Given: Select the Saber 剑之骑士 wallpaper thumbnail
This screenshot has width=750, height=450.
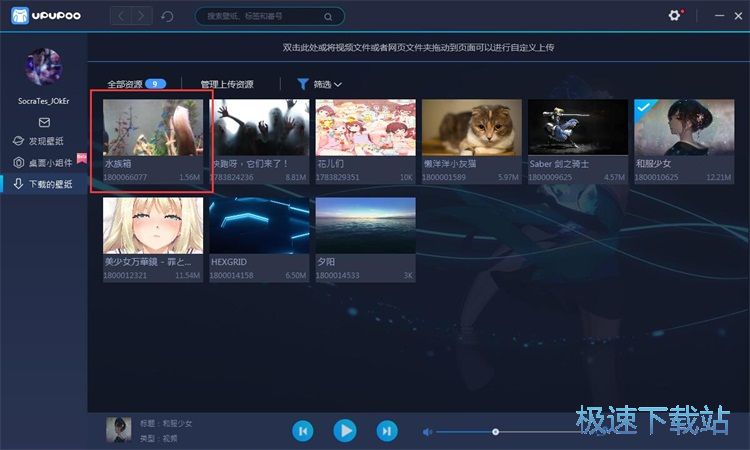Looking at the screenshot, I should point(578,127).
